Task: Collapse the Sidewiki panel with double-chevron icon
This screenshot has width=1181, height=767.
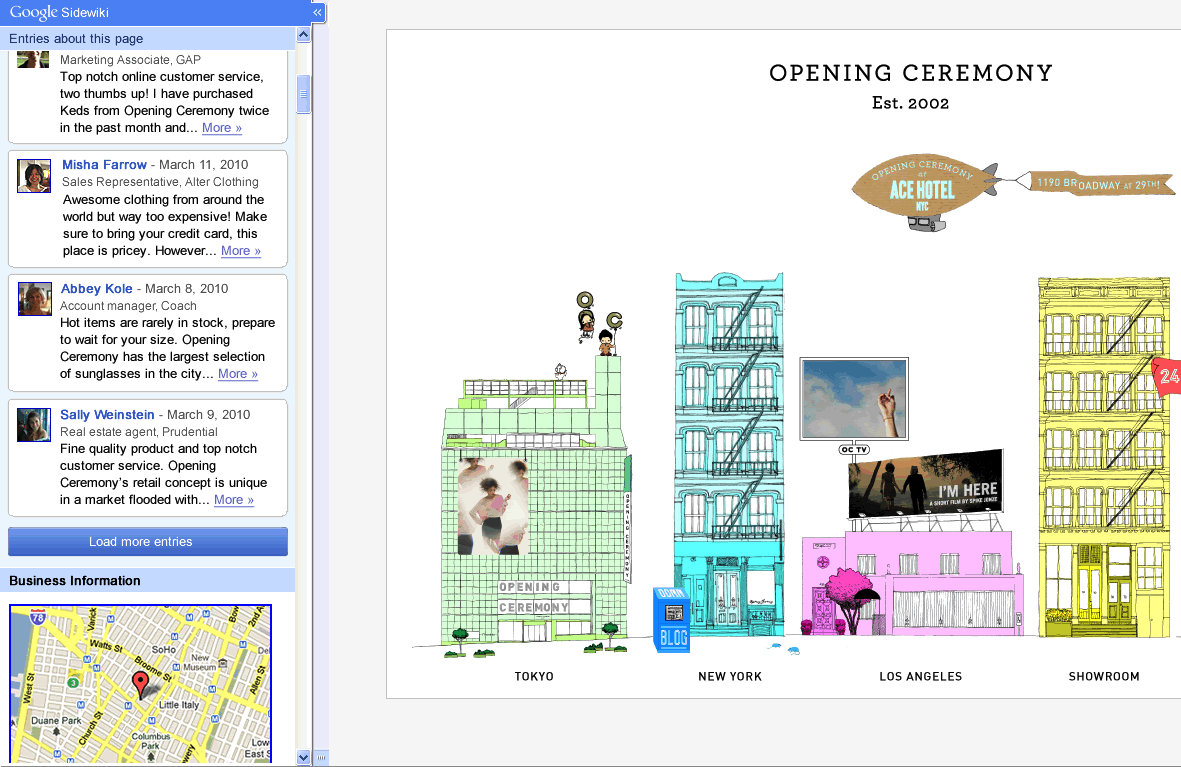Action: [x=317, y=12]
